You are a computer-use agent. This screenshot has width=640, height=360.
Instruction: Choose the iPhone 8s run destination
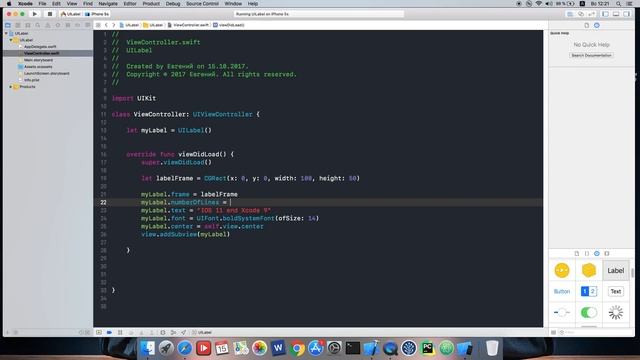(97, 14)
